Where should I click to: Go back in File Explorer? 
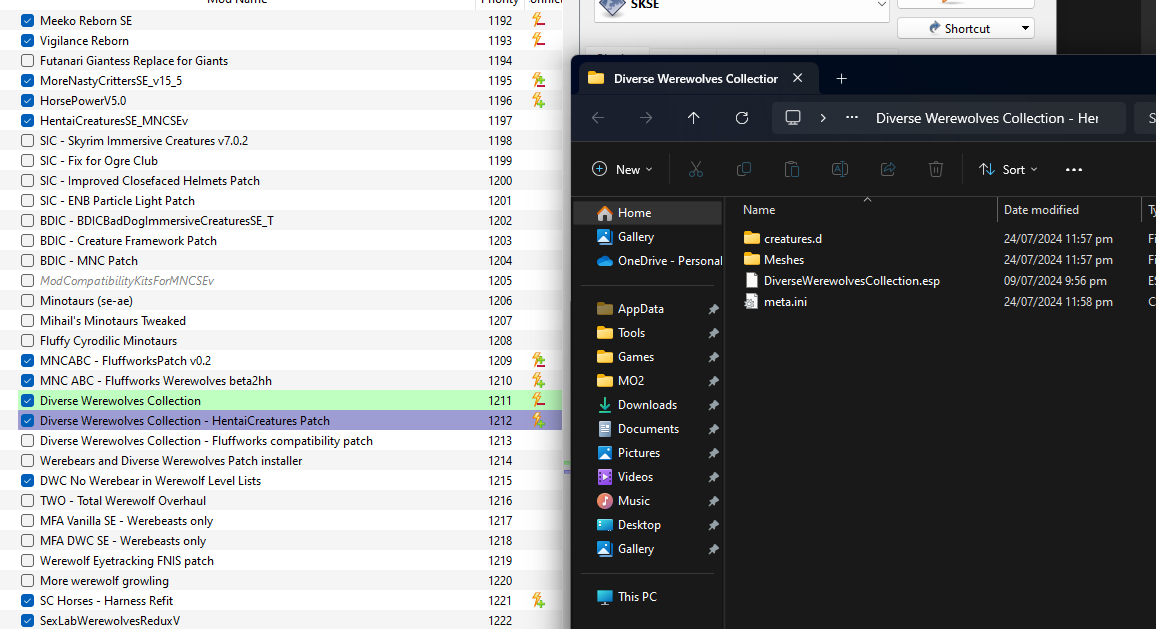coord(598,118)
